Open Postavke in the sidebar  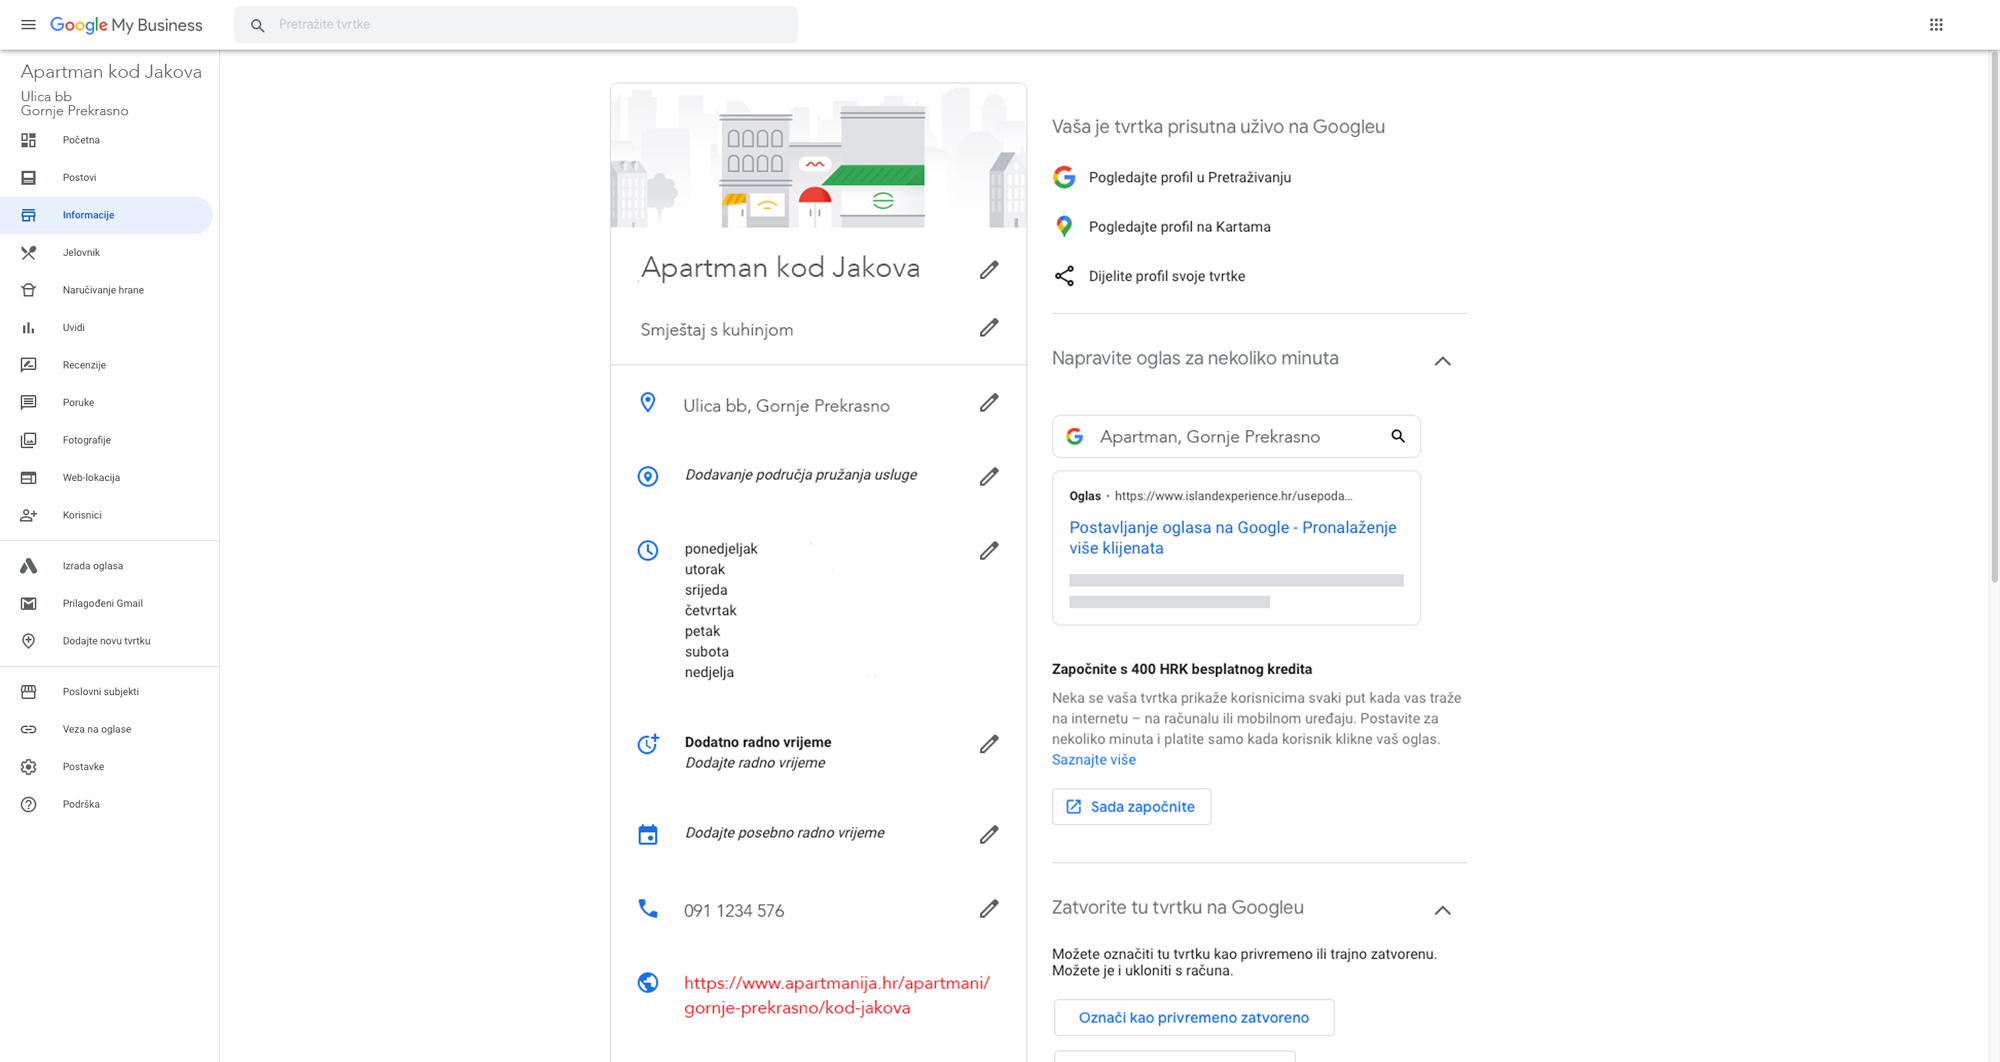click(x=106, y=767)
